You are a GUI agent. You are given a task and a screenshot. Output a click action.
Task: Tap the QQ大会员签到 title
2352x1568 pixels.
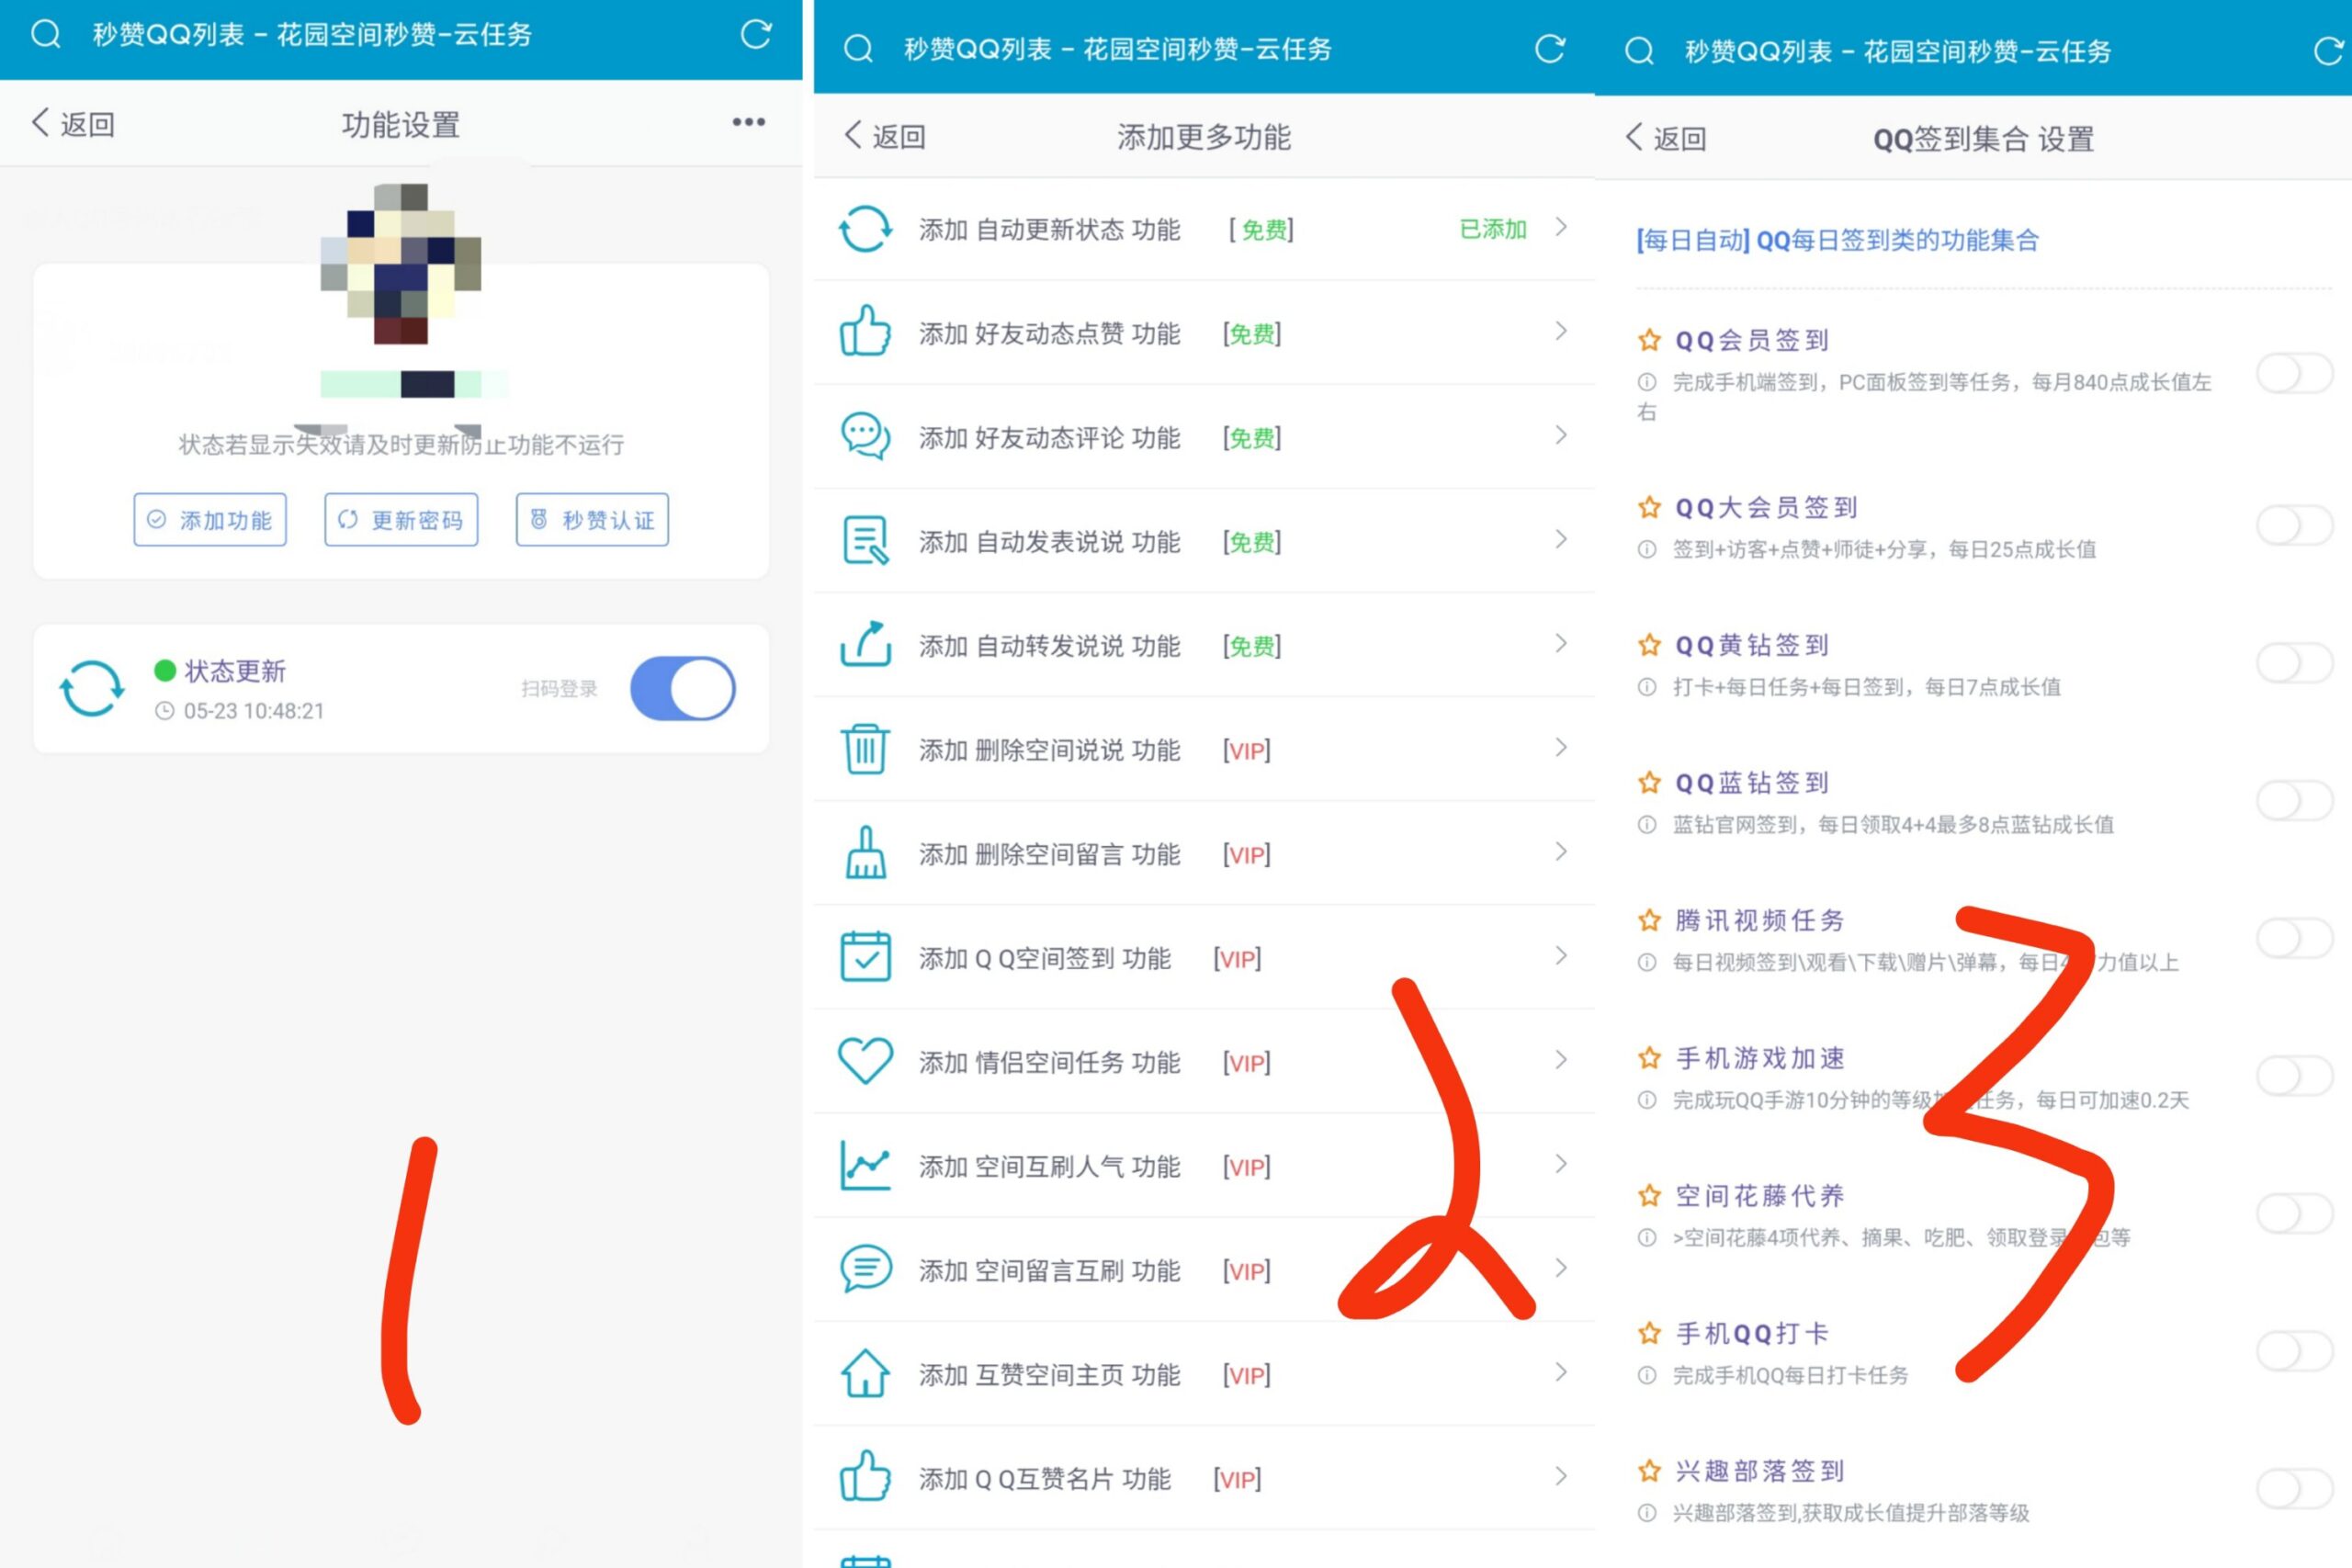1767,507
